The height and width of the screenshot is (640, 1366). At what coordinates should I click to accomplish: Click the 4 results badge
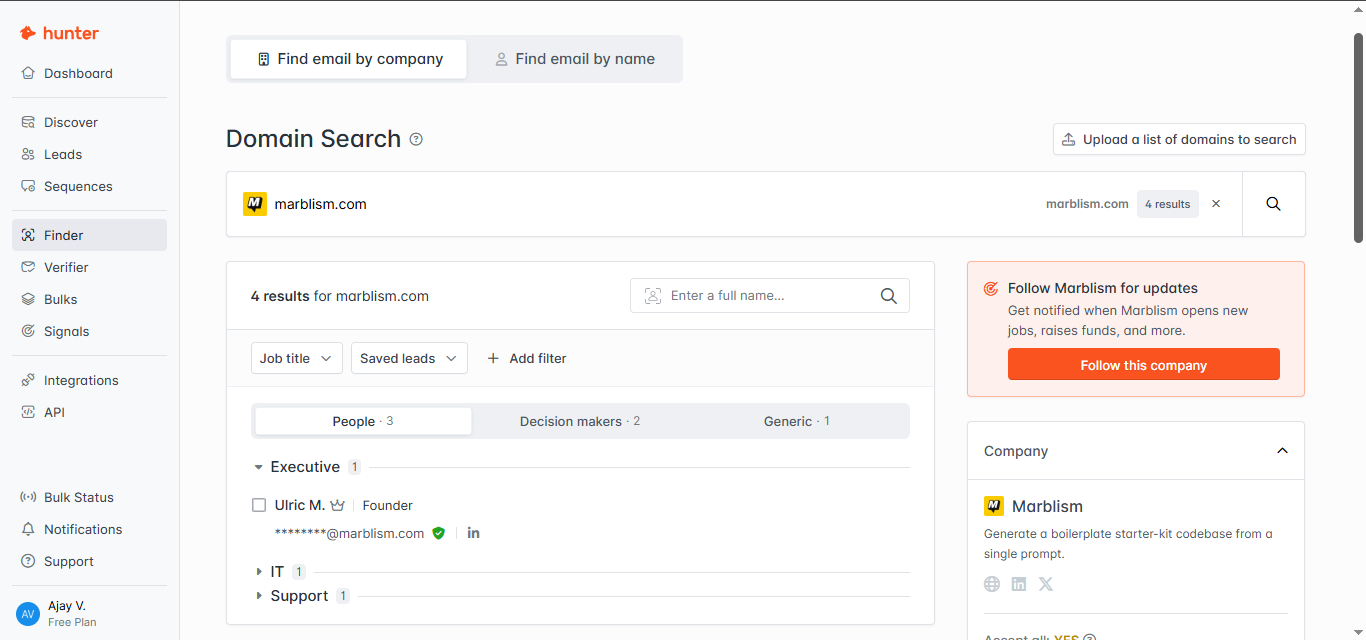(x=1167, y=204)
